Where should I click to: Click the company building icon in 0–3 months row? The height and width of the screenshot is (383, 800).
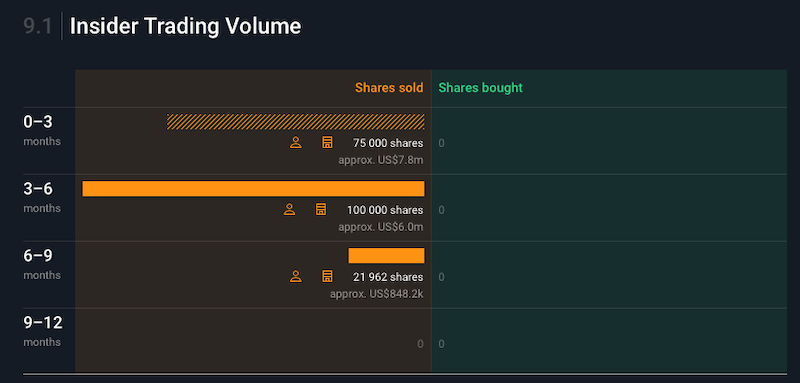click(327, 143)
